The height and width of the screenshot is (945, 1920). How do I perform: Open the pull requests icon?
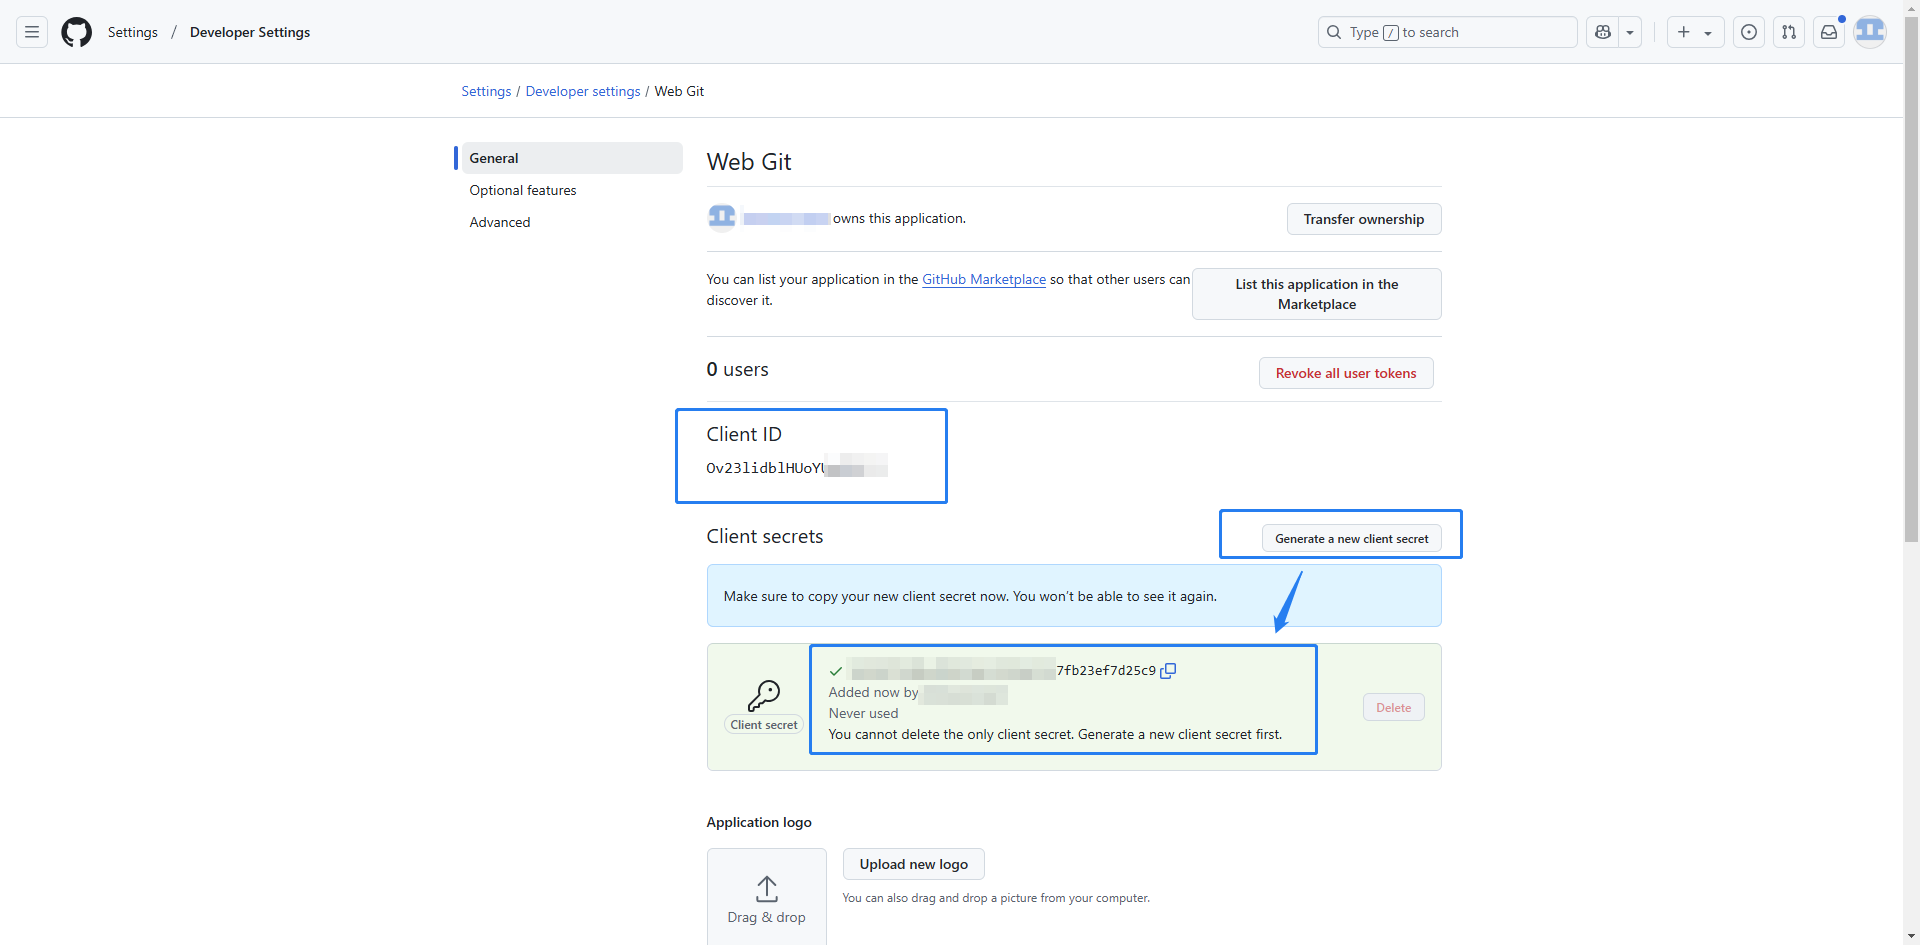coord(1788,32)
